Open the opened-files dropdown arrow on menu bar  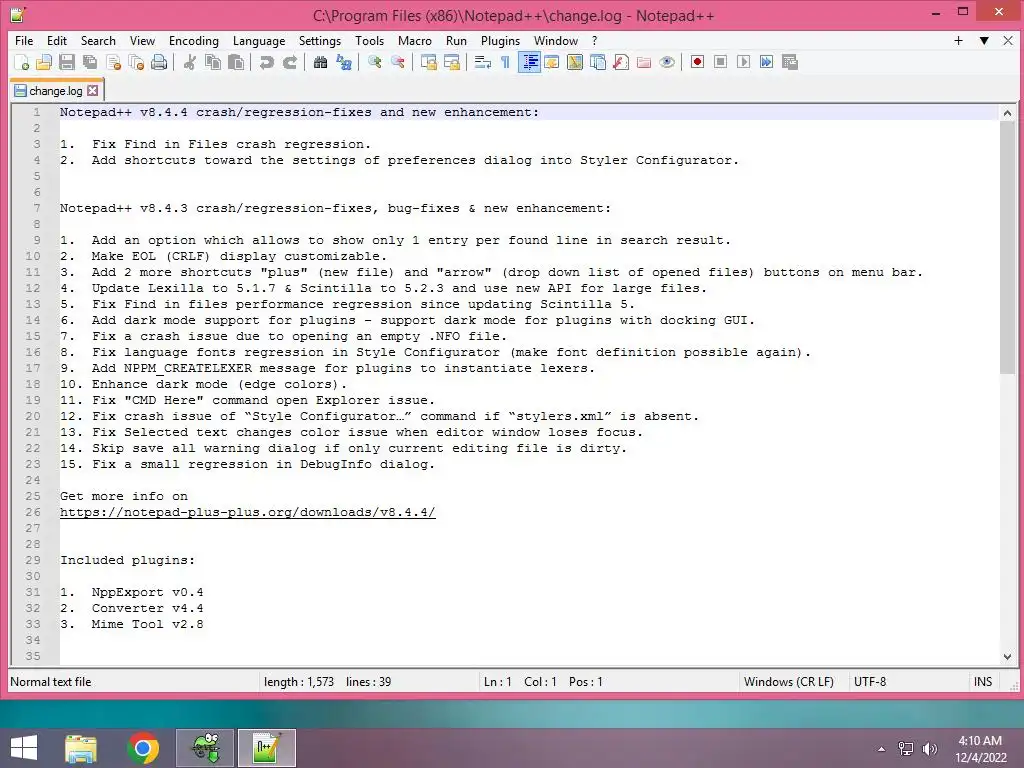984,40
